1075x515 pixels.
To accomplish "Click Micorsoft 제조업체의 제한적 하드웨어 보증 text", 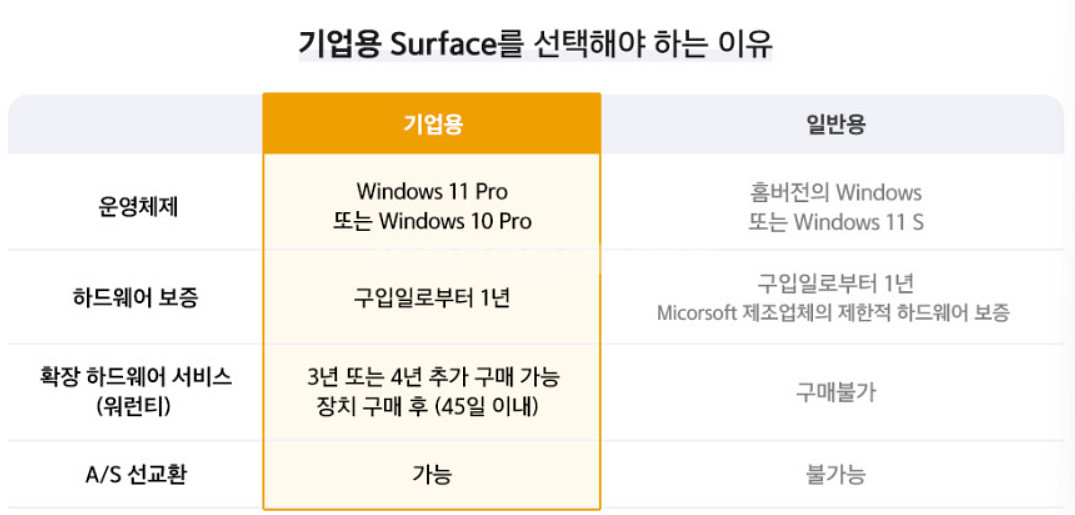I will click(x=834, y=313).
